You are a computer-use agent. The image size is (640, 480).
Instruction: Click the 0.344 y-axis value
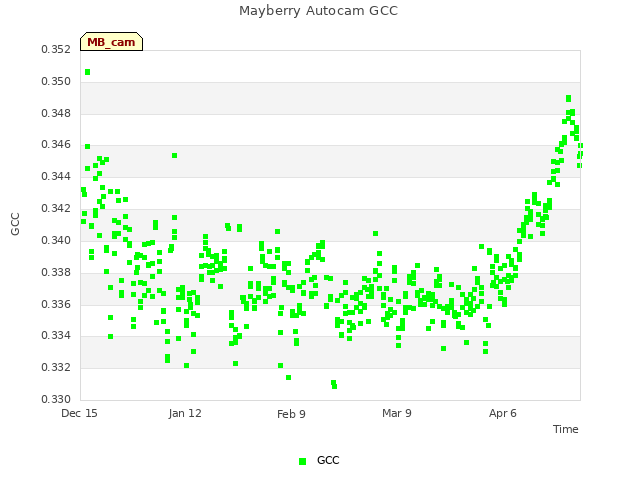(56, 176)
